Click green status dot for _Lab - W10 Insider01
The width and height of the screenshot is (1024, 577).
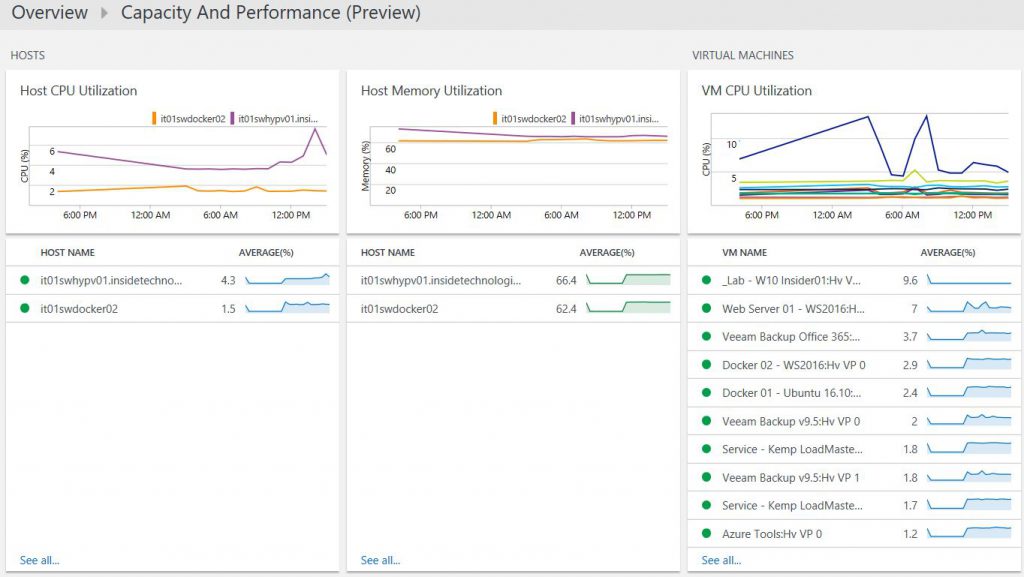pyautogui.click(x=706, y=280)
